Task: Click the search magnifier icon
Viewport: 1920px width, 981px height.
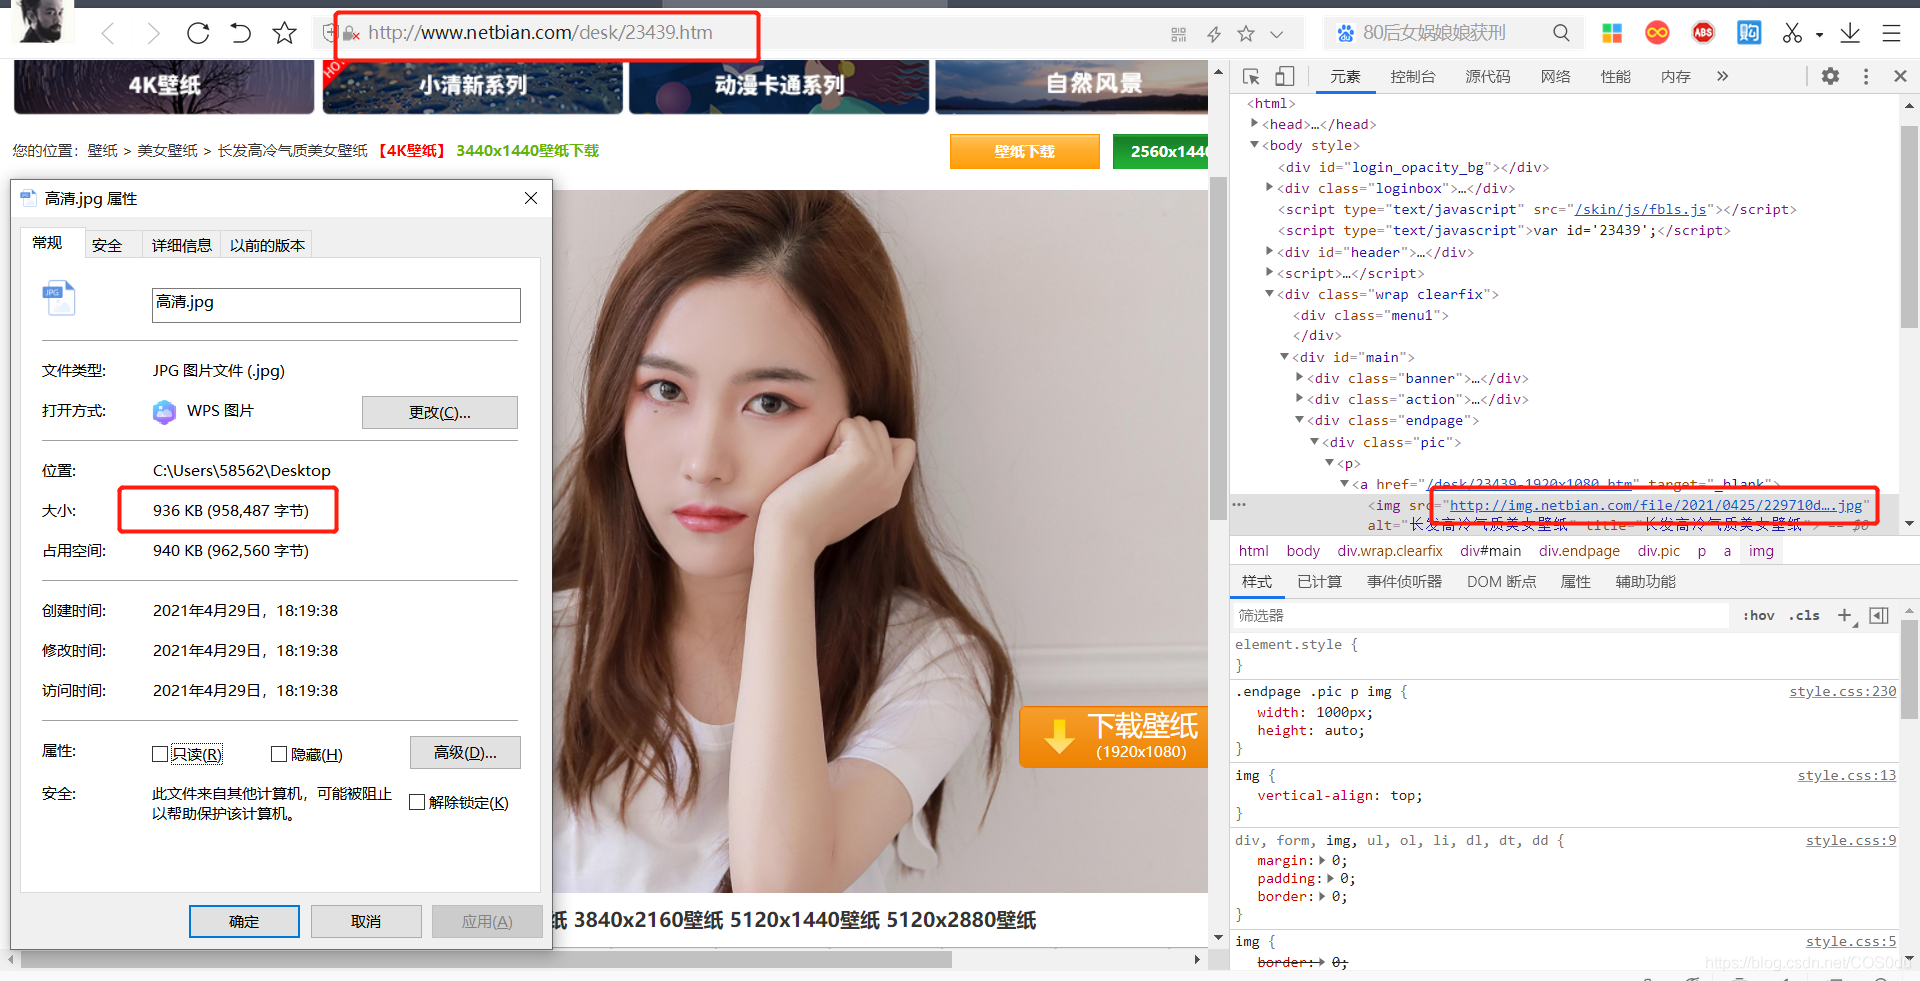Action: (x=1561, y=33)
